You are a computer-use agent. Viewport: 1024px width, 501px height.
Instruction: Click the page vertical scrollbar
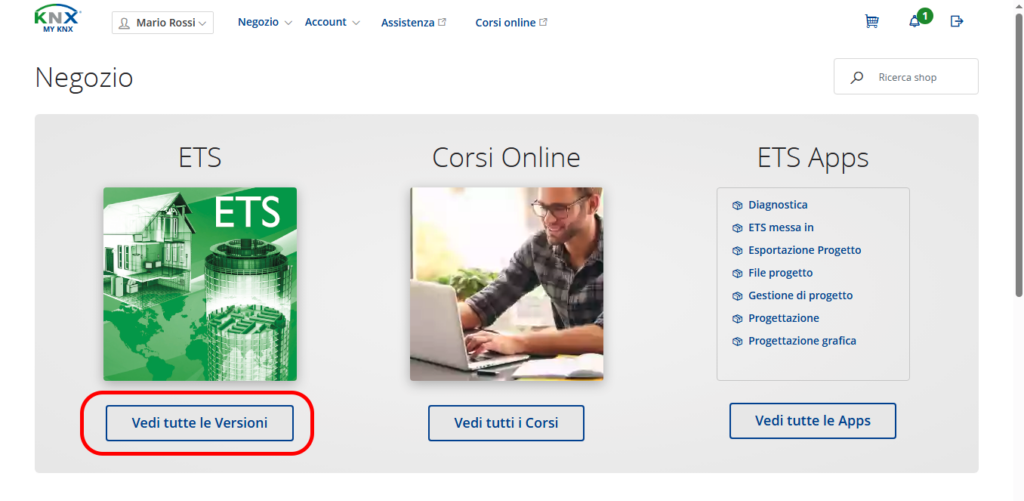coord(1019,154)
